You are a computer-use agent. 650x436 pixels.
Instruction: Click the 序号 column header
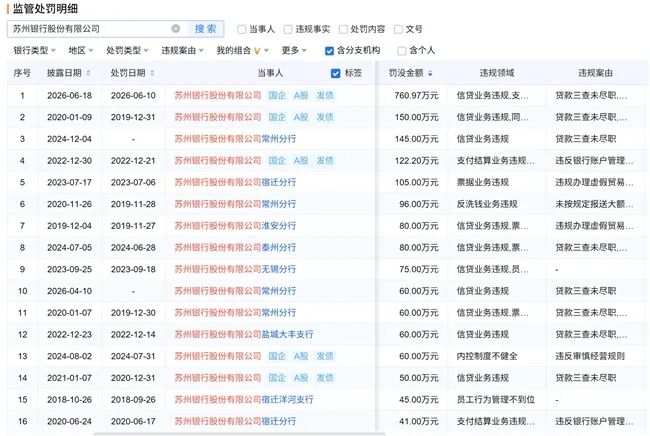(x=22, y=73)
